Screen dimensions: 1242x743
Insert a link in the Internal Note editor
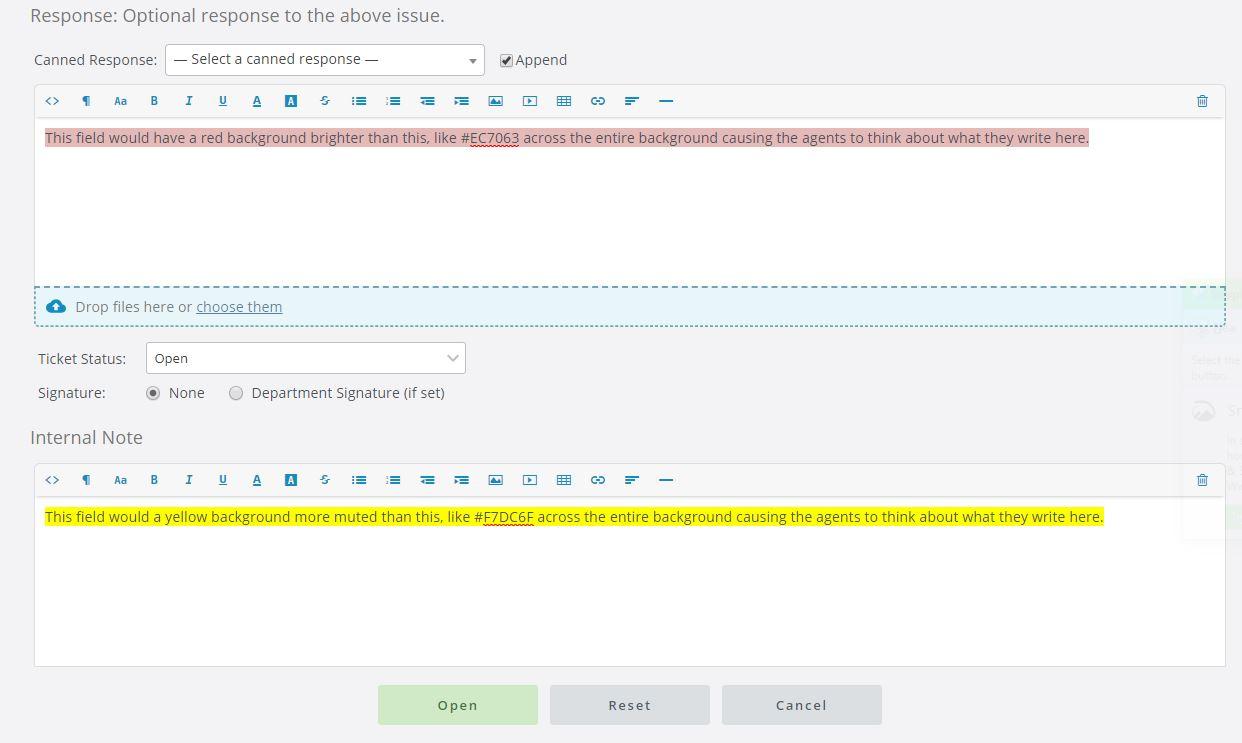[x=598, y=480]
